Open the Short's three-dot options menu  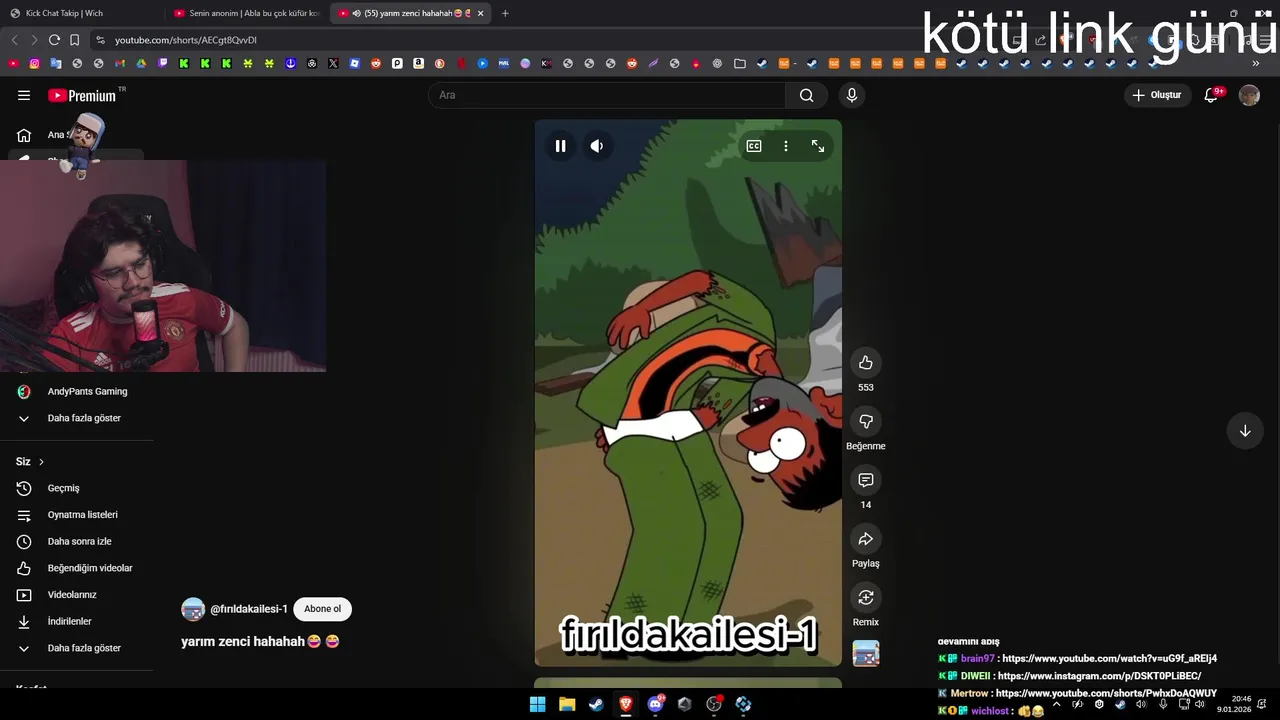pos(786,146)
